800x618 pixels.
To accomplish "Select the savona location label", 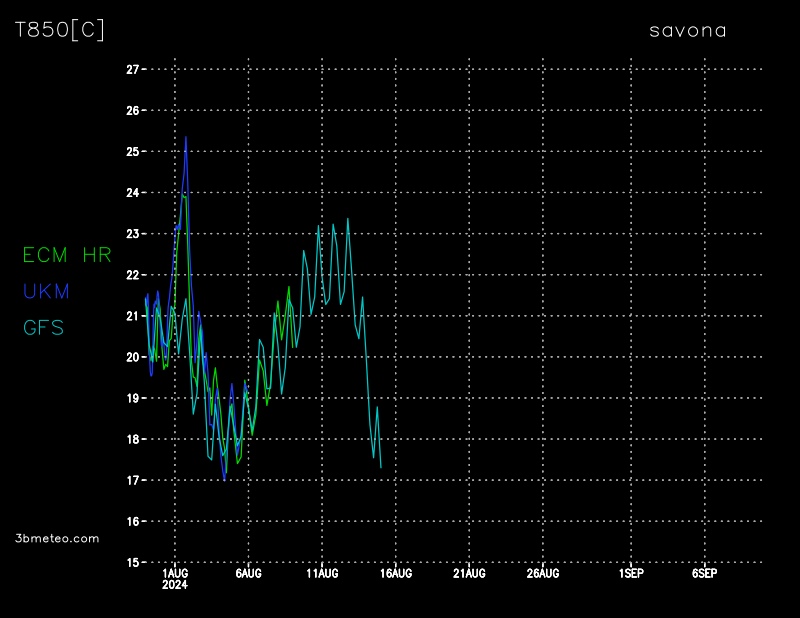I will coord(688,30).
